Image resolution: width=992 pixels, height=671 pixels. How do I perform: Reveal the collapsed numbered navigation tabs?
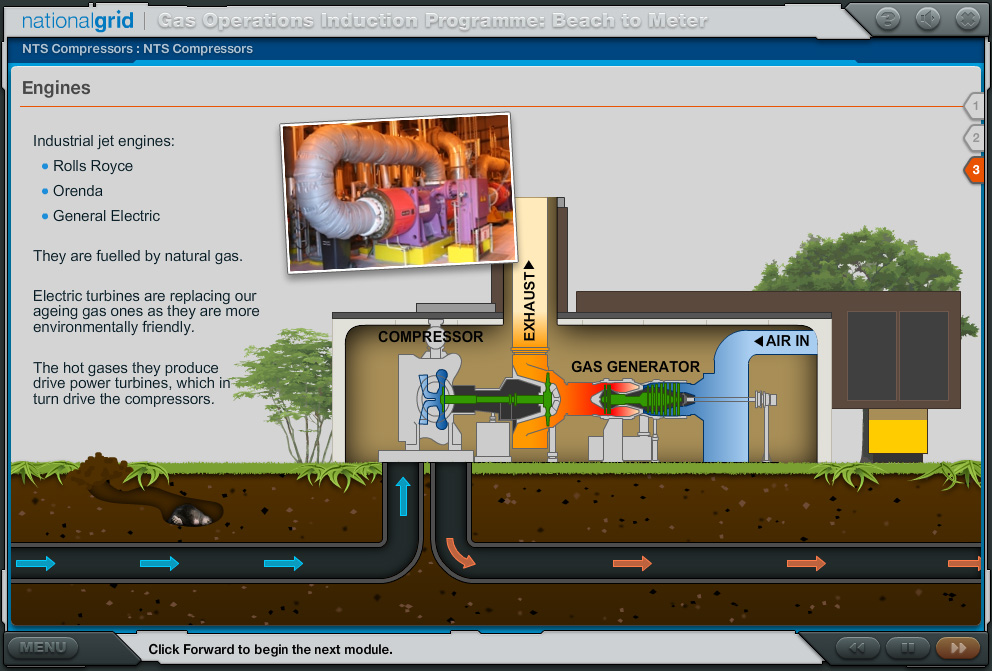click(975, 139)
